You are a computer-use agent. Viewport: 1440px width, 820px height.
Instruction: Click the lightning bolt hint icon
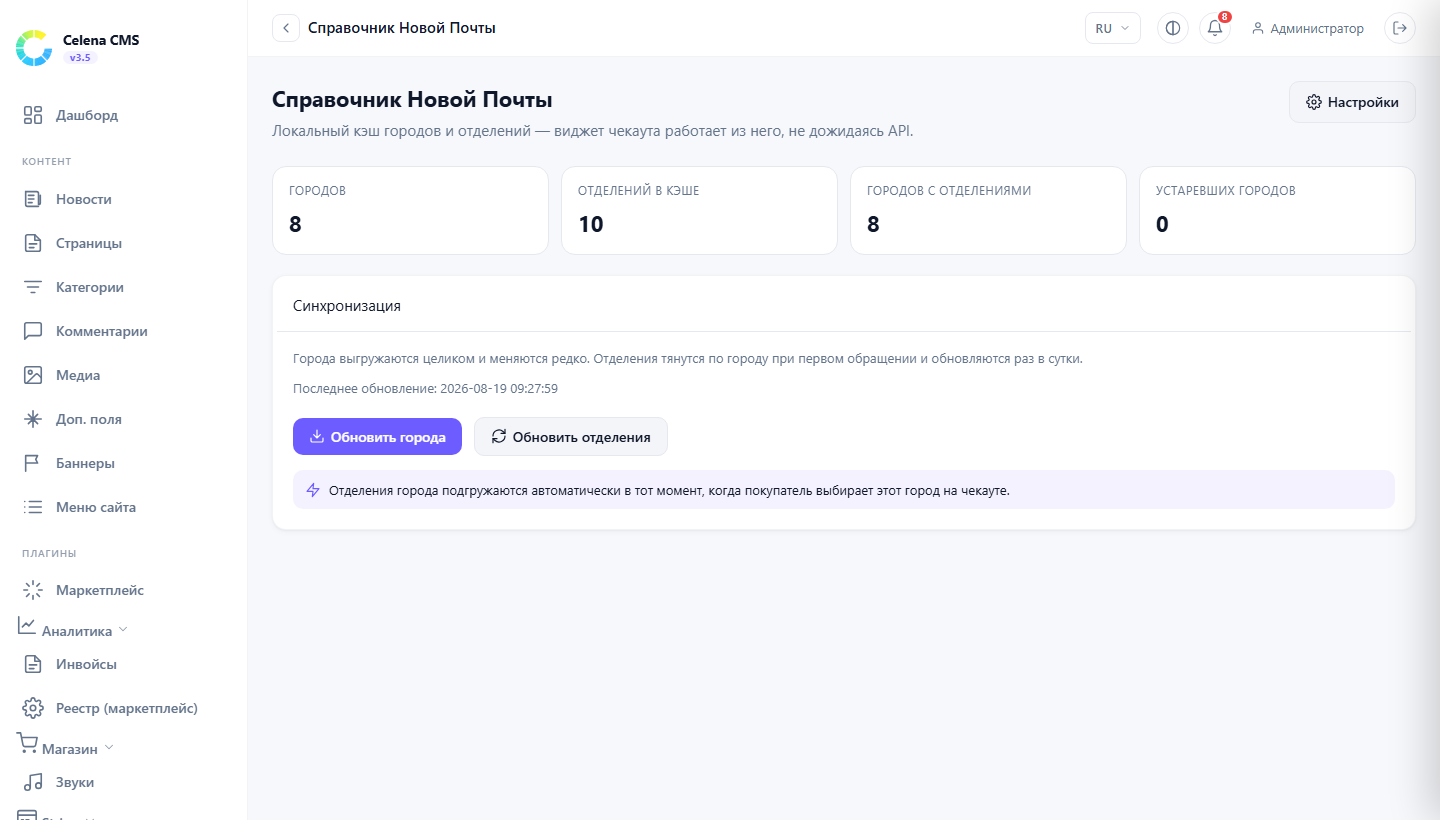[313, 490]
